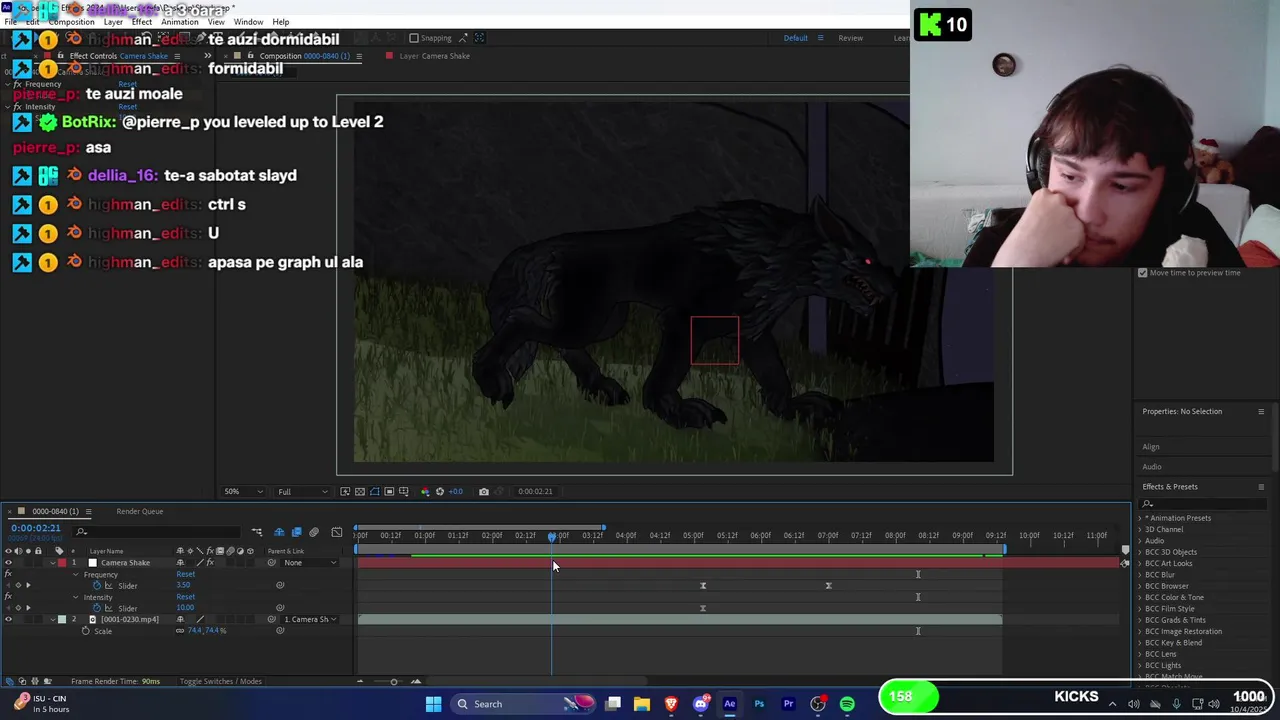This screenshot has width=1280, height=720.
Task: Click Reset for Intensity effect
Action: pyautogui.click(x=186, y=598)
